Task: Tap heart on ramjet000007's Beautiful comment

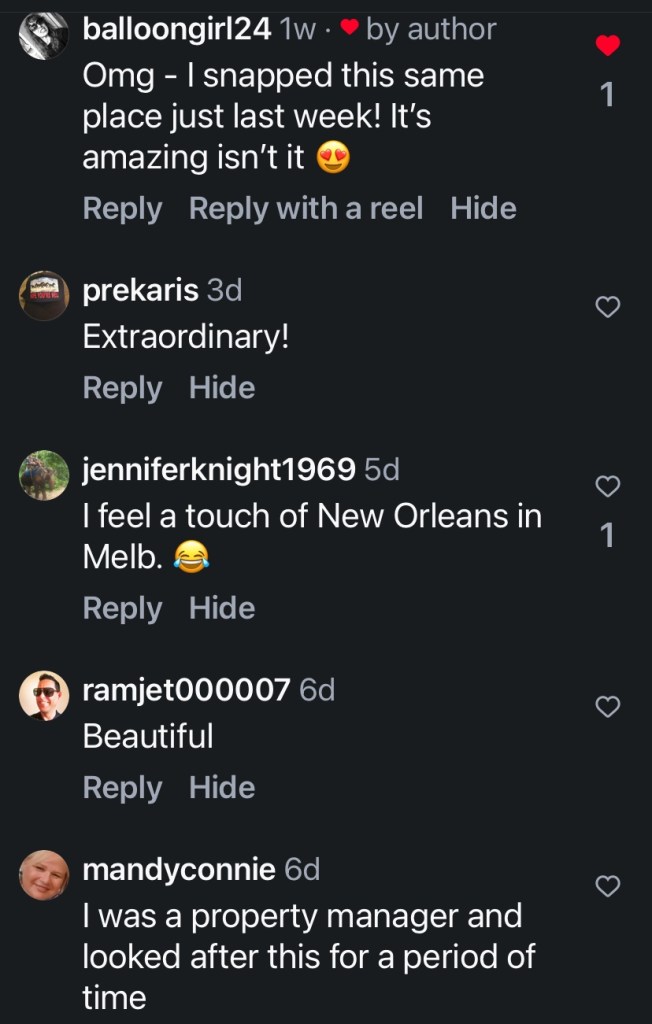Action: (x=608, y=707)
